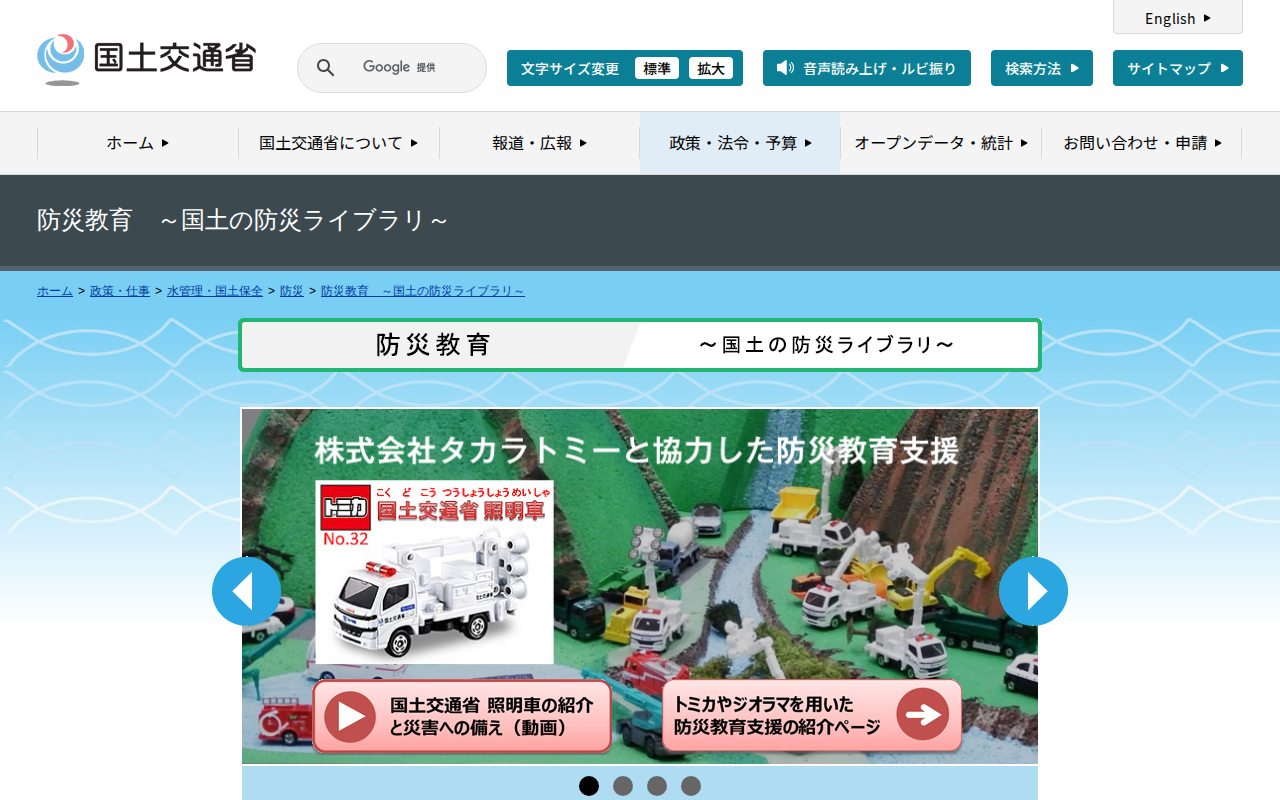The width and height of the screenshot is (1280, 800).
Task: Follow the 防災 breadcrumb link
Action: coord(292,291)
